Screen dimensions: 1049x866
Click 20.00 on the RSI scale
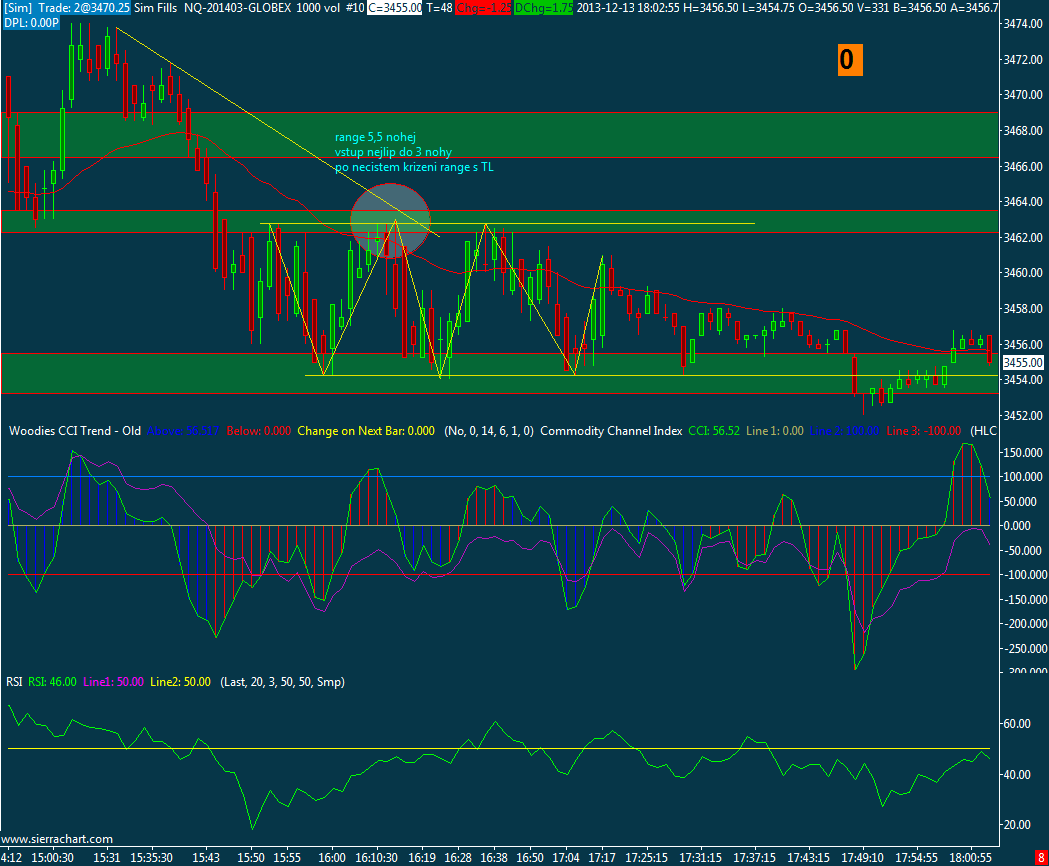[1017, 825]
